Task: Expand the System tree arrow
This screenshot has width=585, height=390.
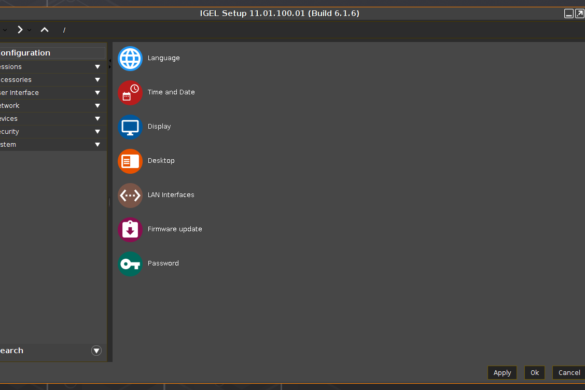Action: coord(97,144)
